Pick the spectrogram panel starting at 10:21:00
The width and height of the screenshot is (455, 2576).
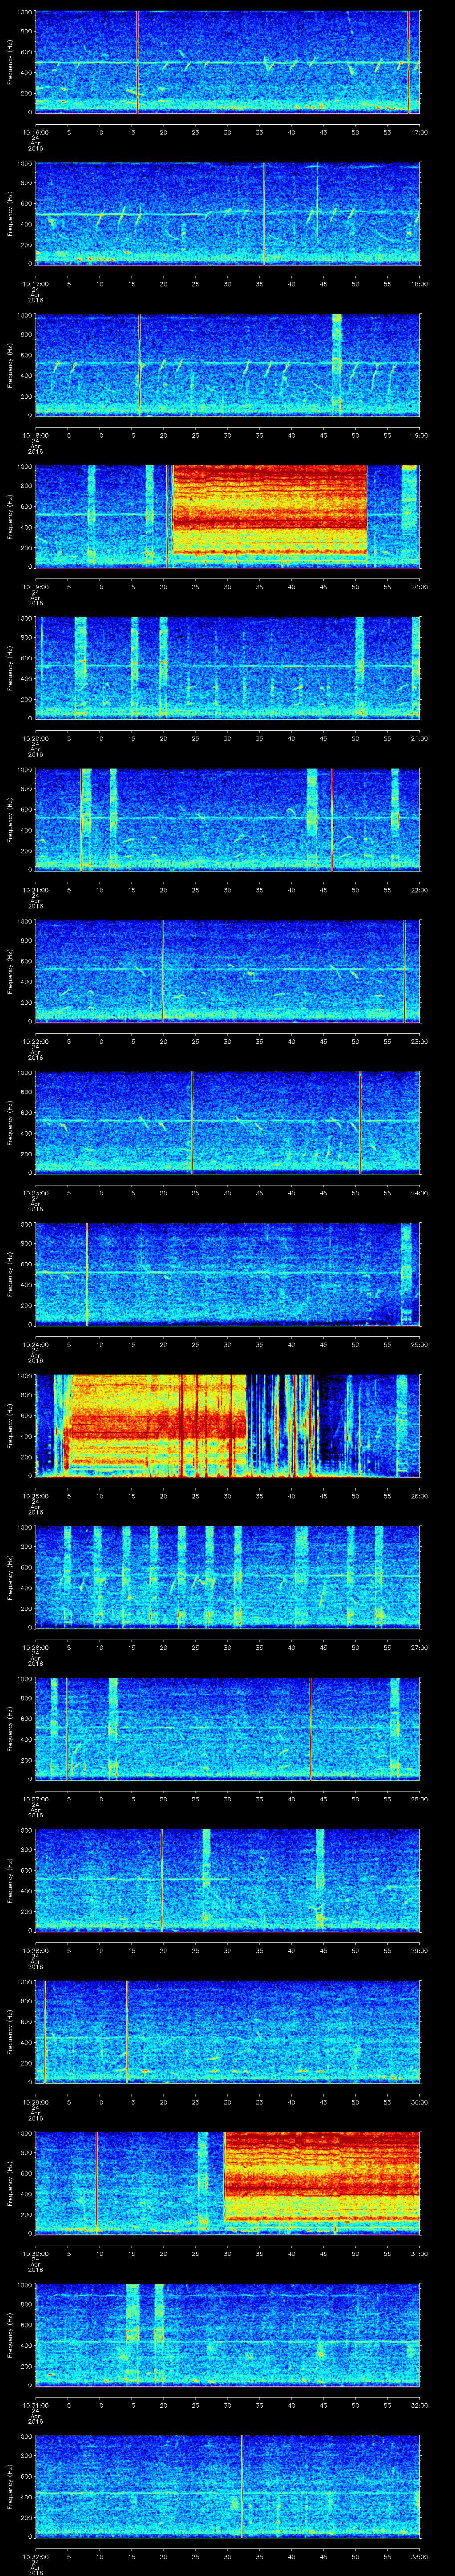coord(227,819)
